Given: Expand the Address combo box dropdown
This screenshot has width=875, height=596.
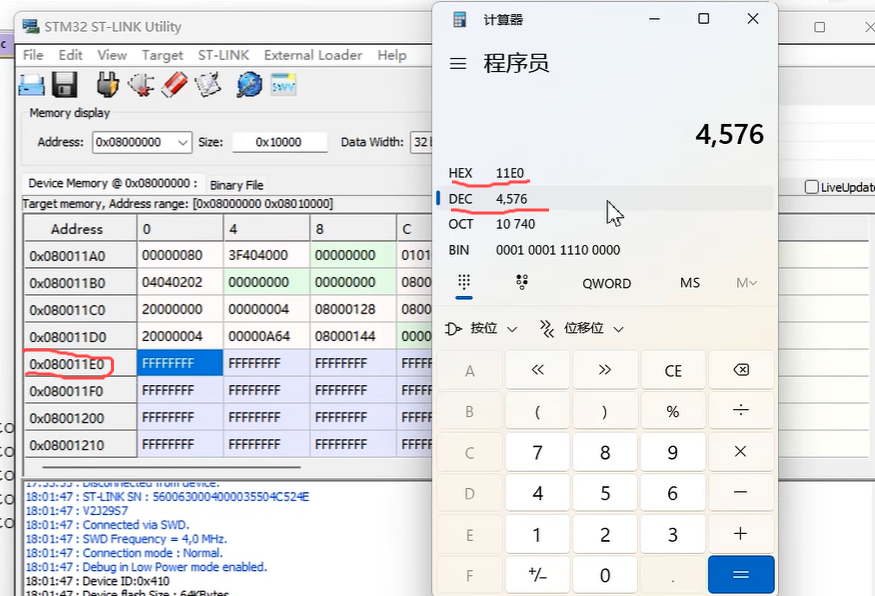Looking at the screenshot, I should pyautogui.click(x=182, y=142).
